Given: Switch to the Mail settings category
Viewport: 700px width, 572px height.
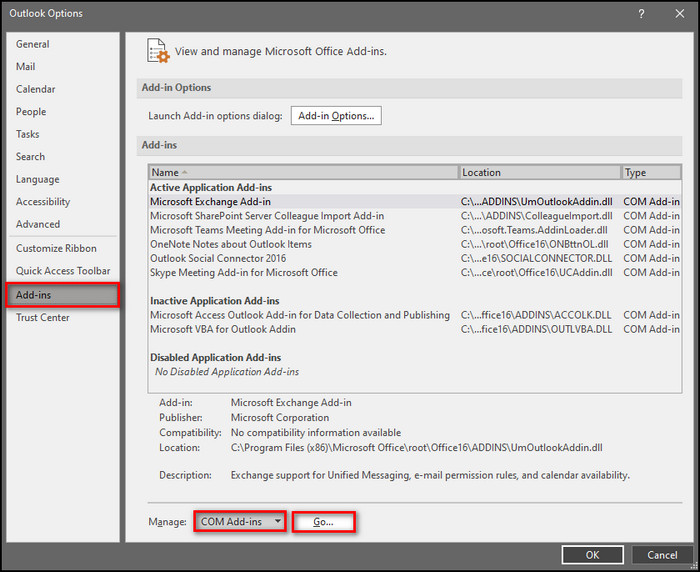Looking at the screenshot, I should (x=26, y=67).
